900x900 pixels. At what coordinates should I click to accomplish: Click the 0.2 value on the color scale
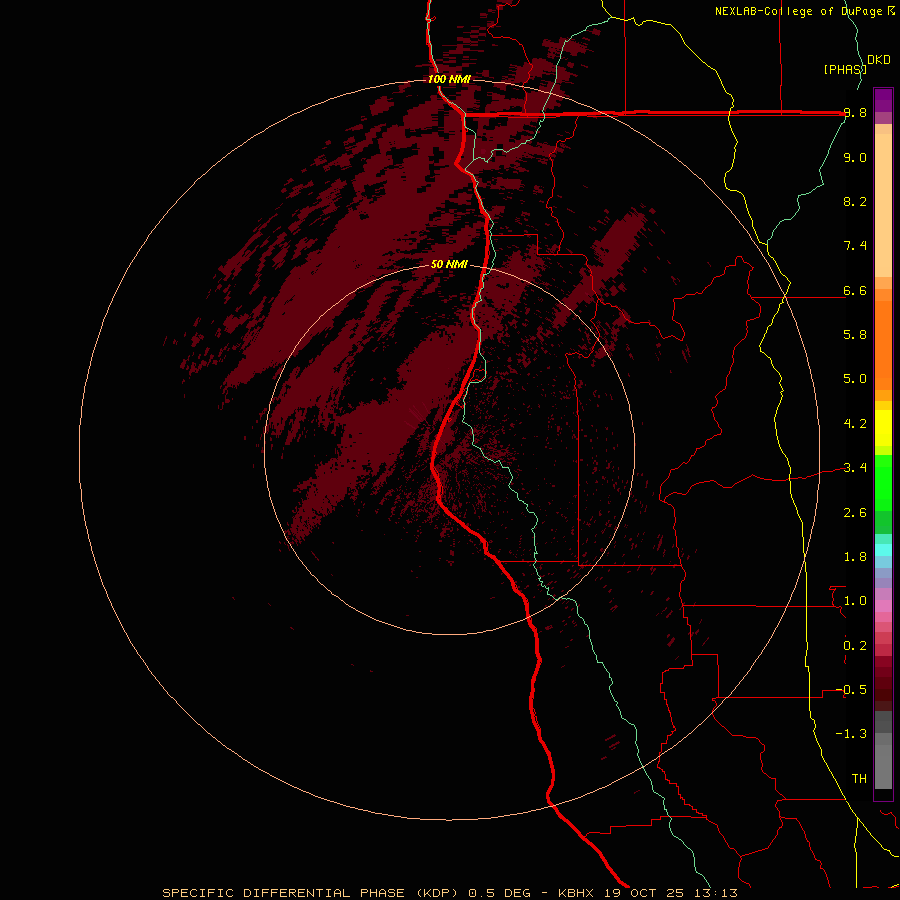click(855, 646)
